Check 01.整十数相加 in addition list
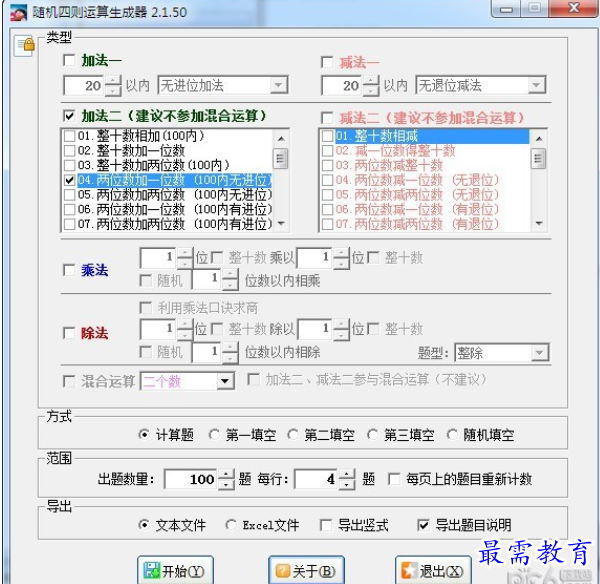 [x=69, y=136]
